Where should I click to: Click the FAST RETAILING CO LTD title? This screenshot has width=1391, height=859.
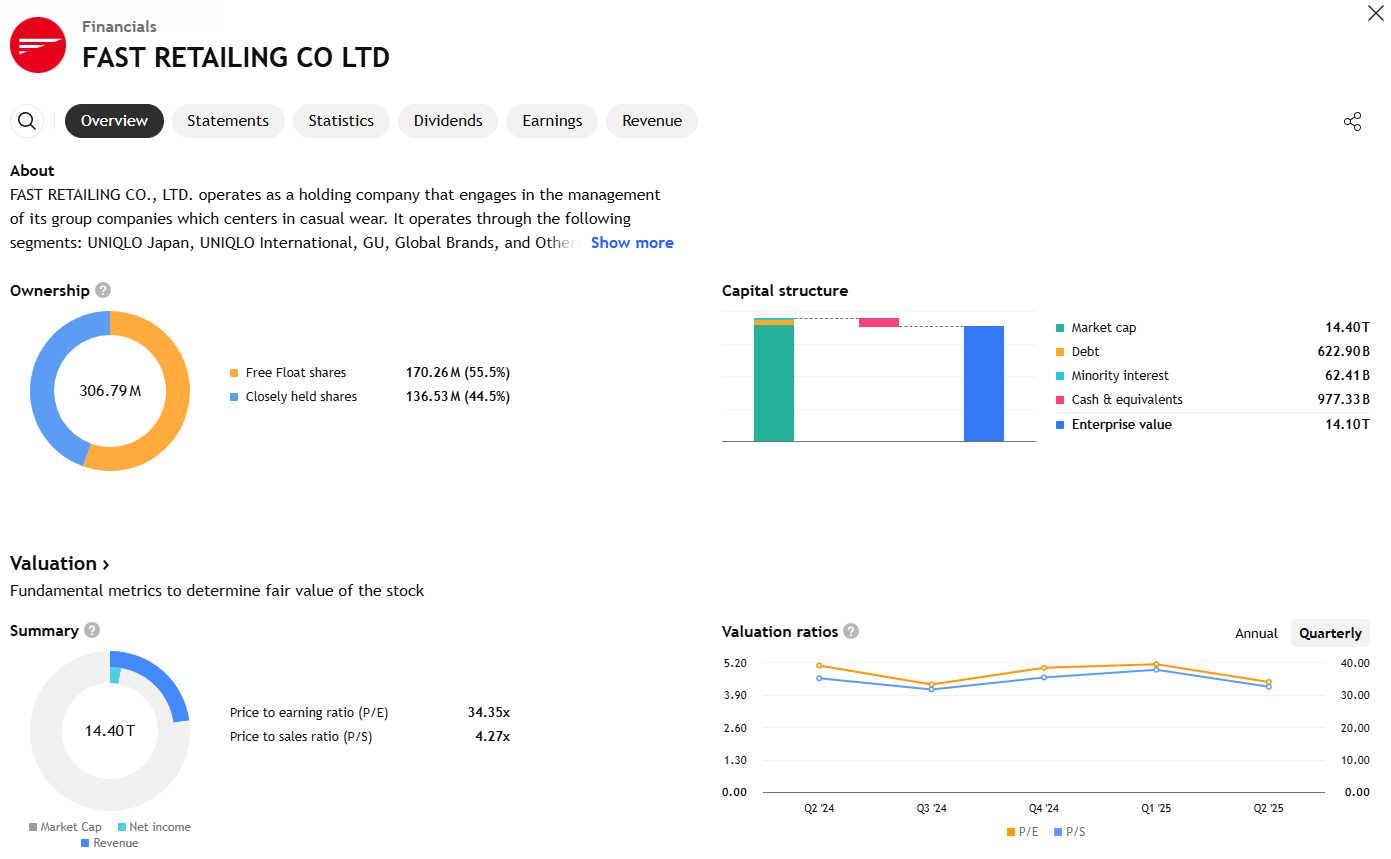(236, 58)
